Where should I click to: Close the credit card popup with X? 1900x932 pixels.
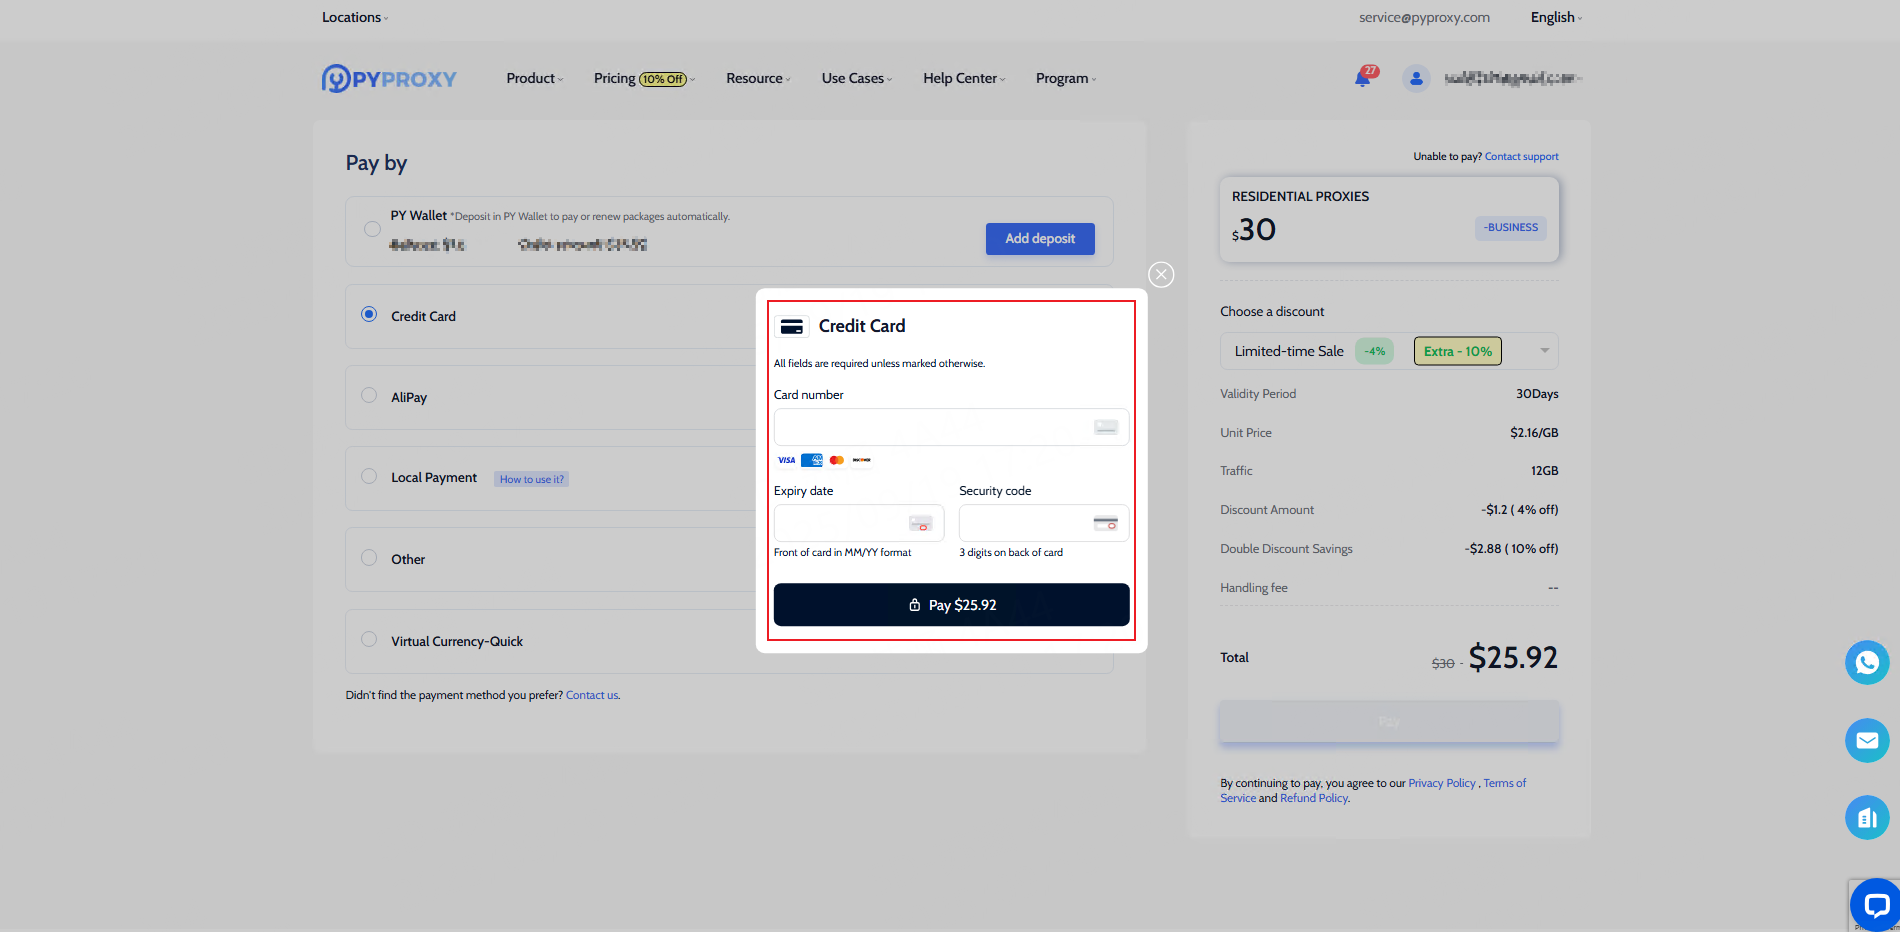[x=1161, y=275]
